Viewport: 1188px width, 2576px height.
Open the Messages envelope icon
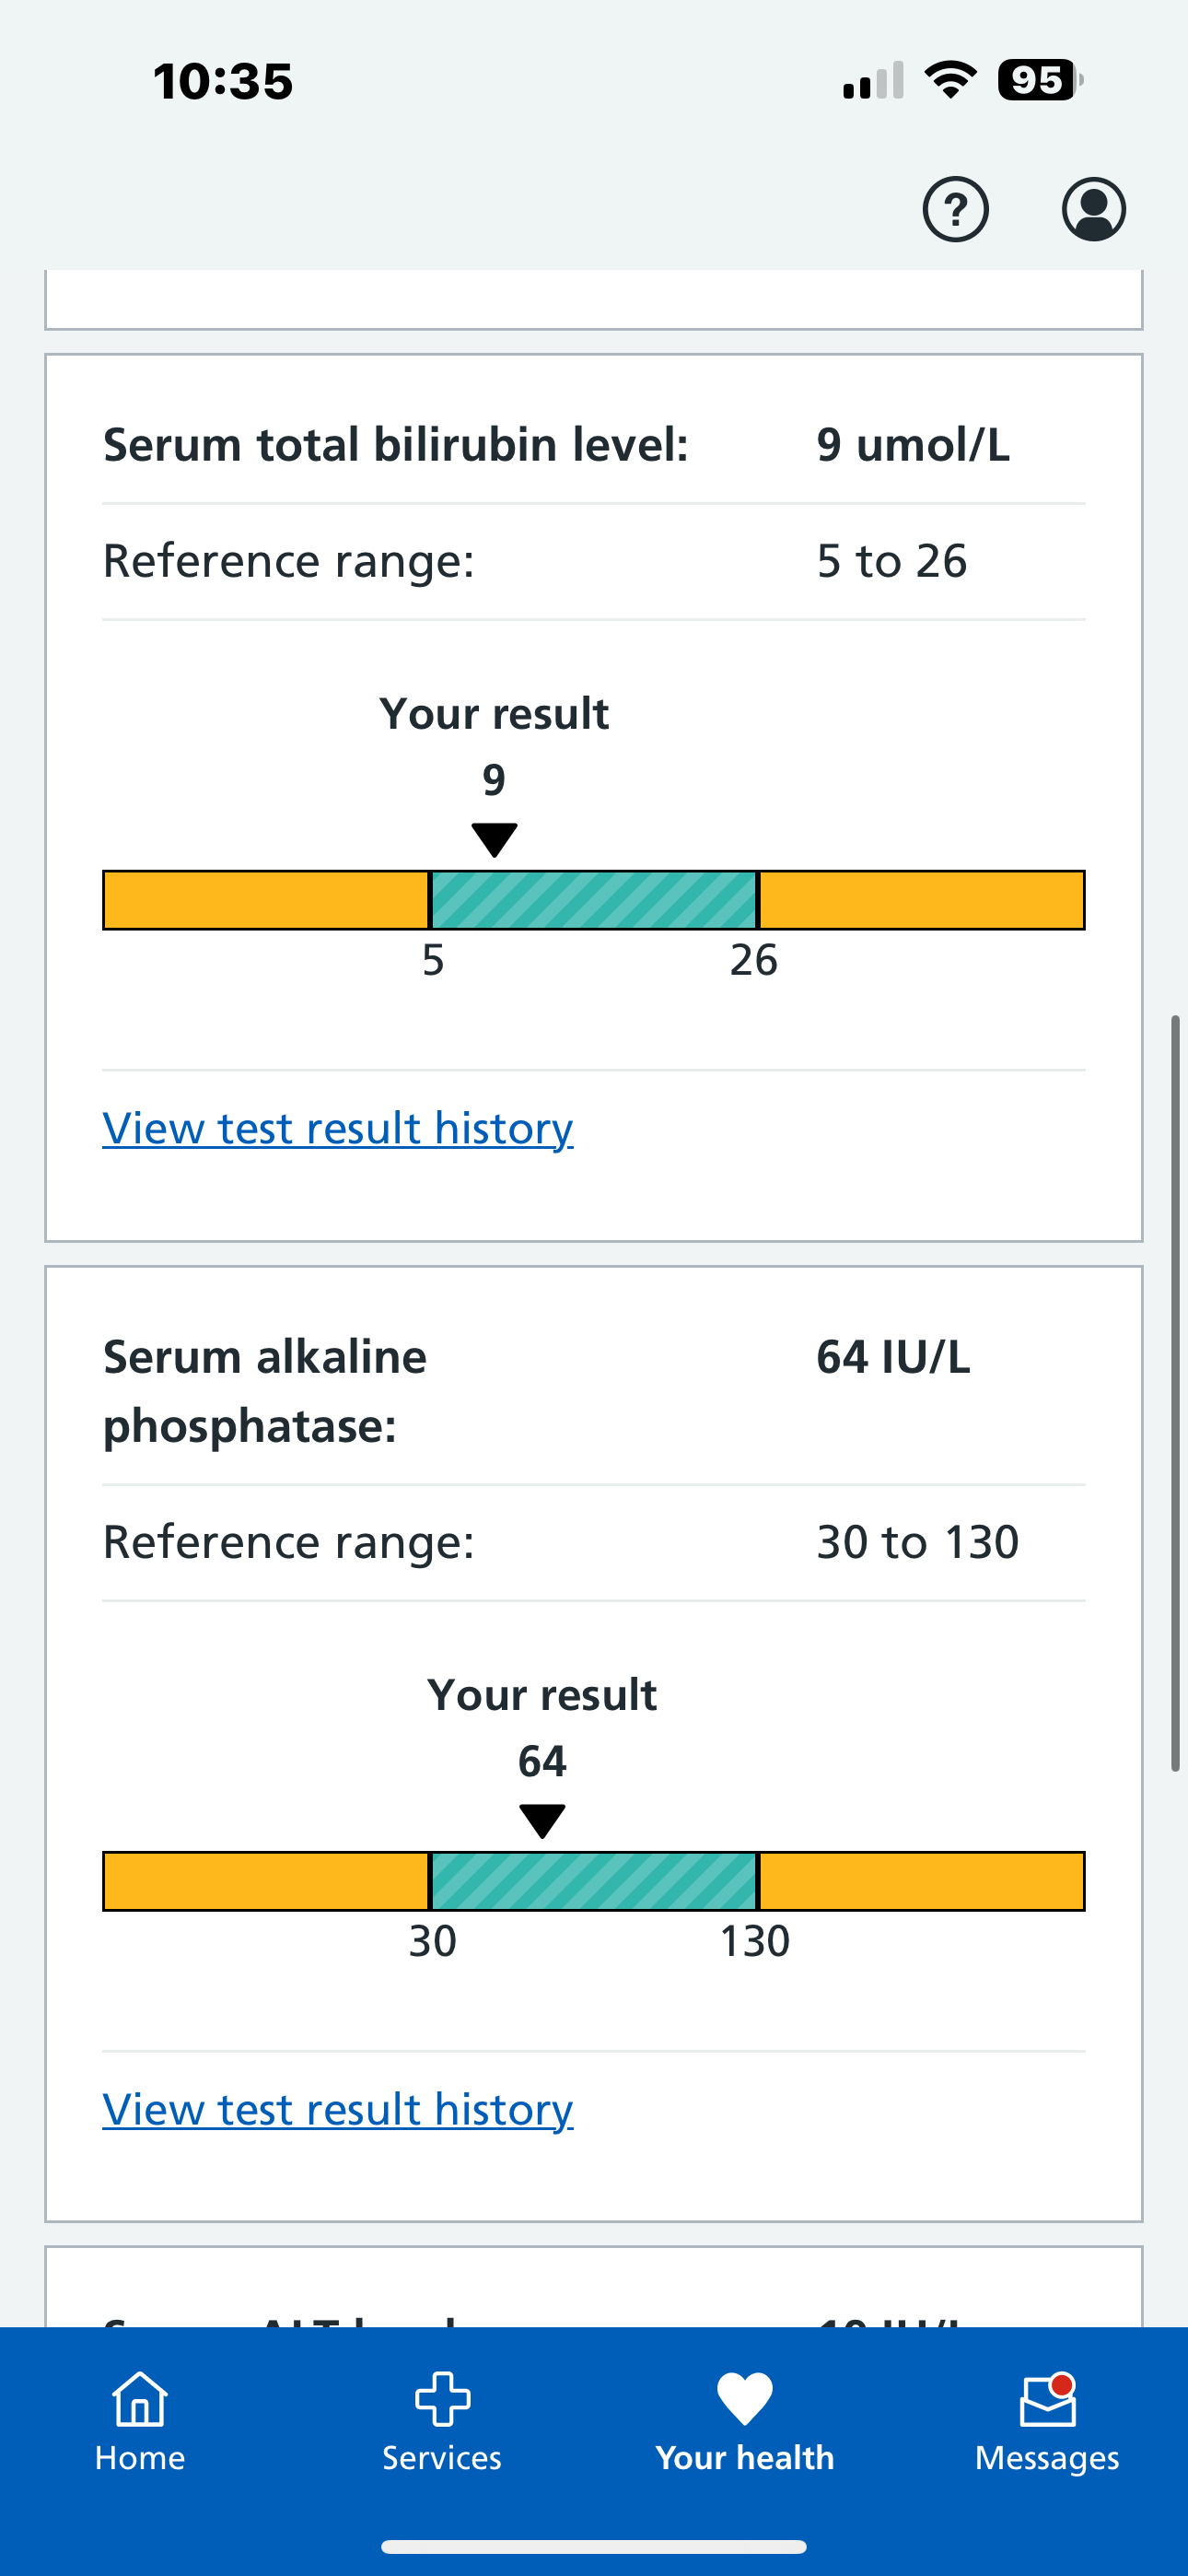1047,2401
